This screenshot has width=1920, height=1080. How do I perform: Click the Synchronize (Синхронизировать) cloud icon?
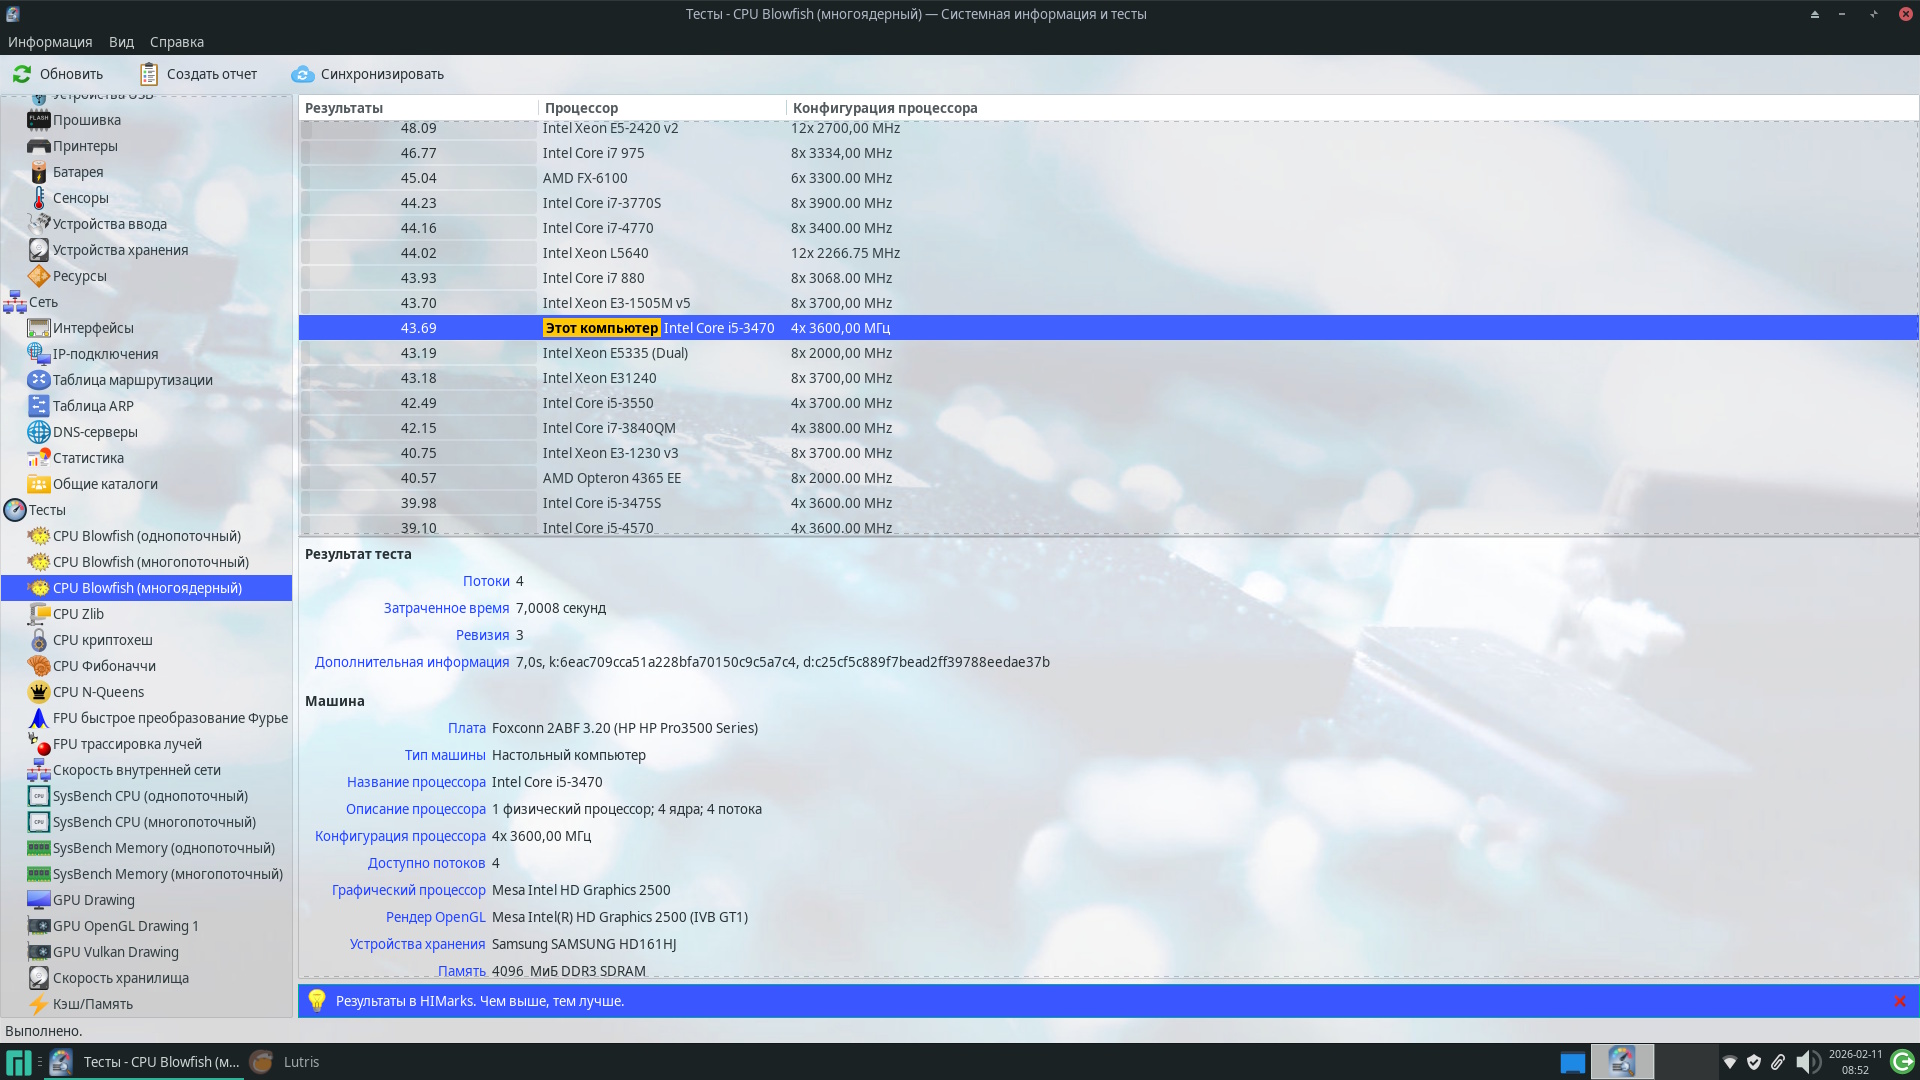302,74
